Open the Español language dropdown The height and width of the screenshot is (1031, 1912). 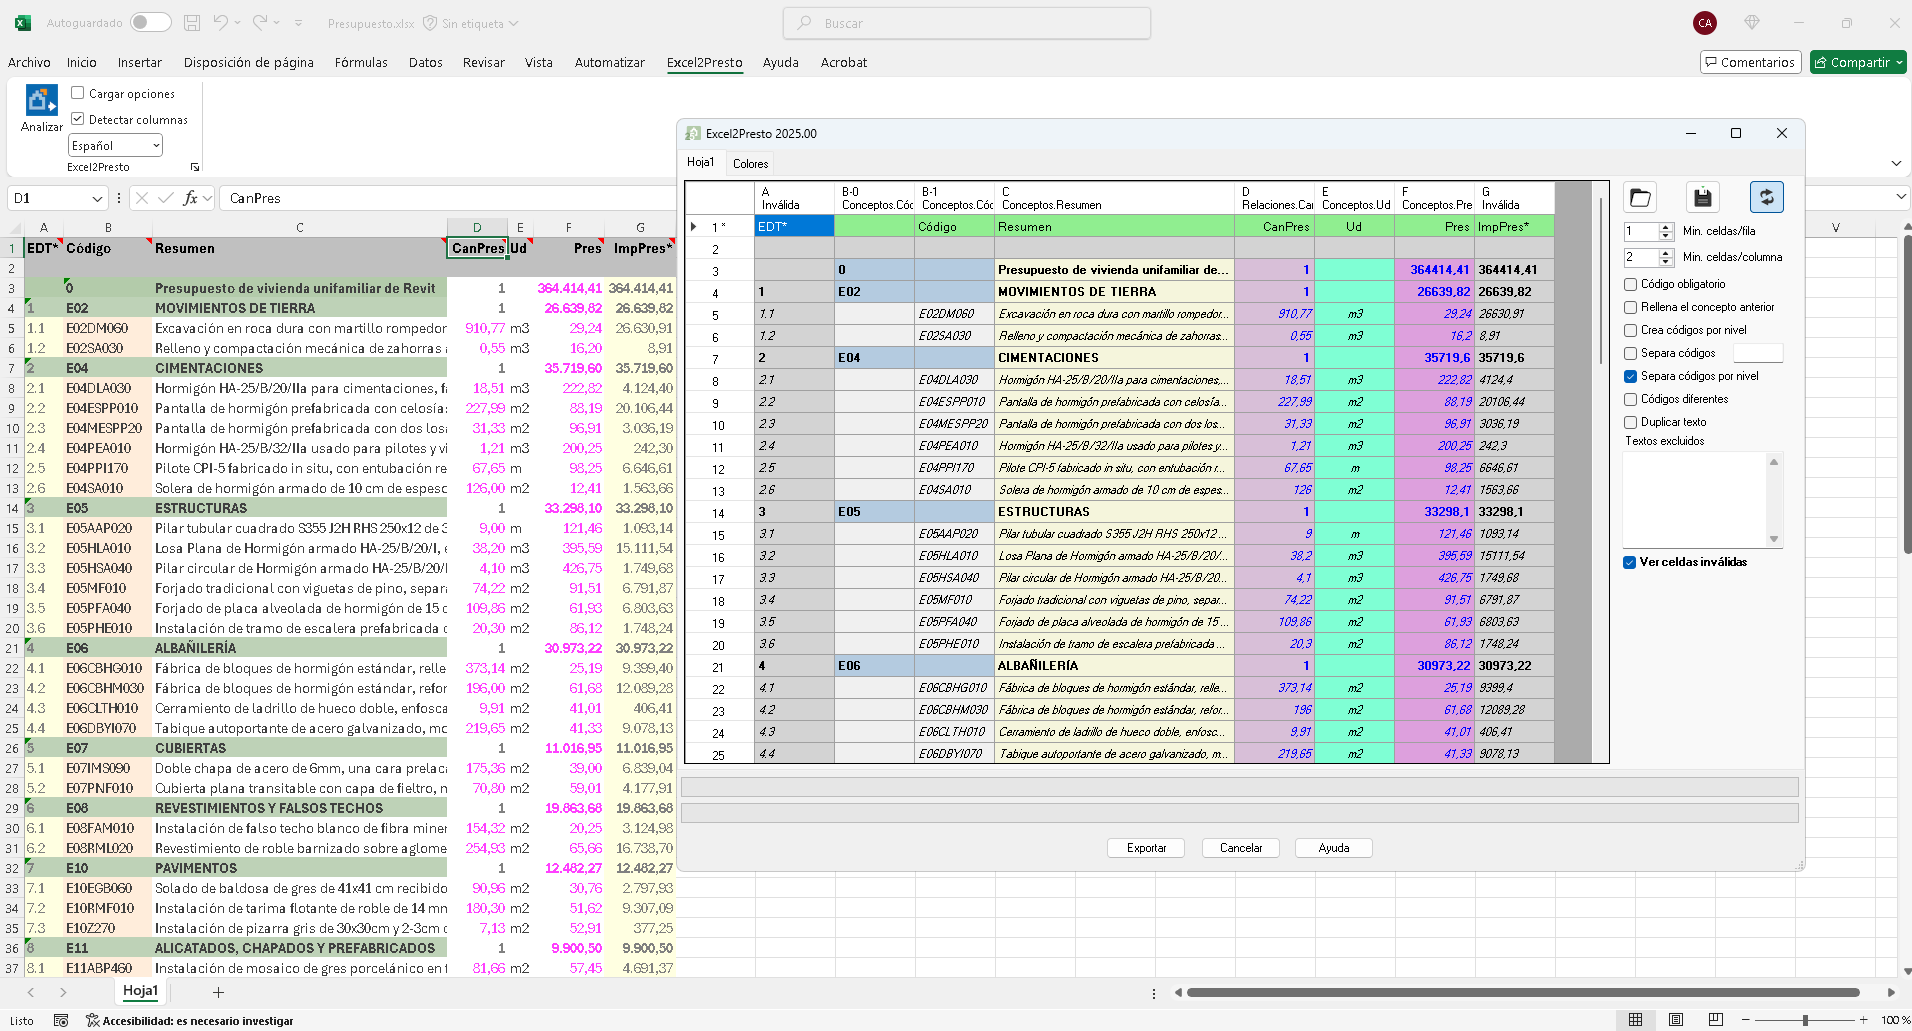pyautogui.click(x=156, y=146)
